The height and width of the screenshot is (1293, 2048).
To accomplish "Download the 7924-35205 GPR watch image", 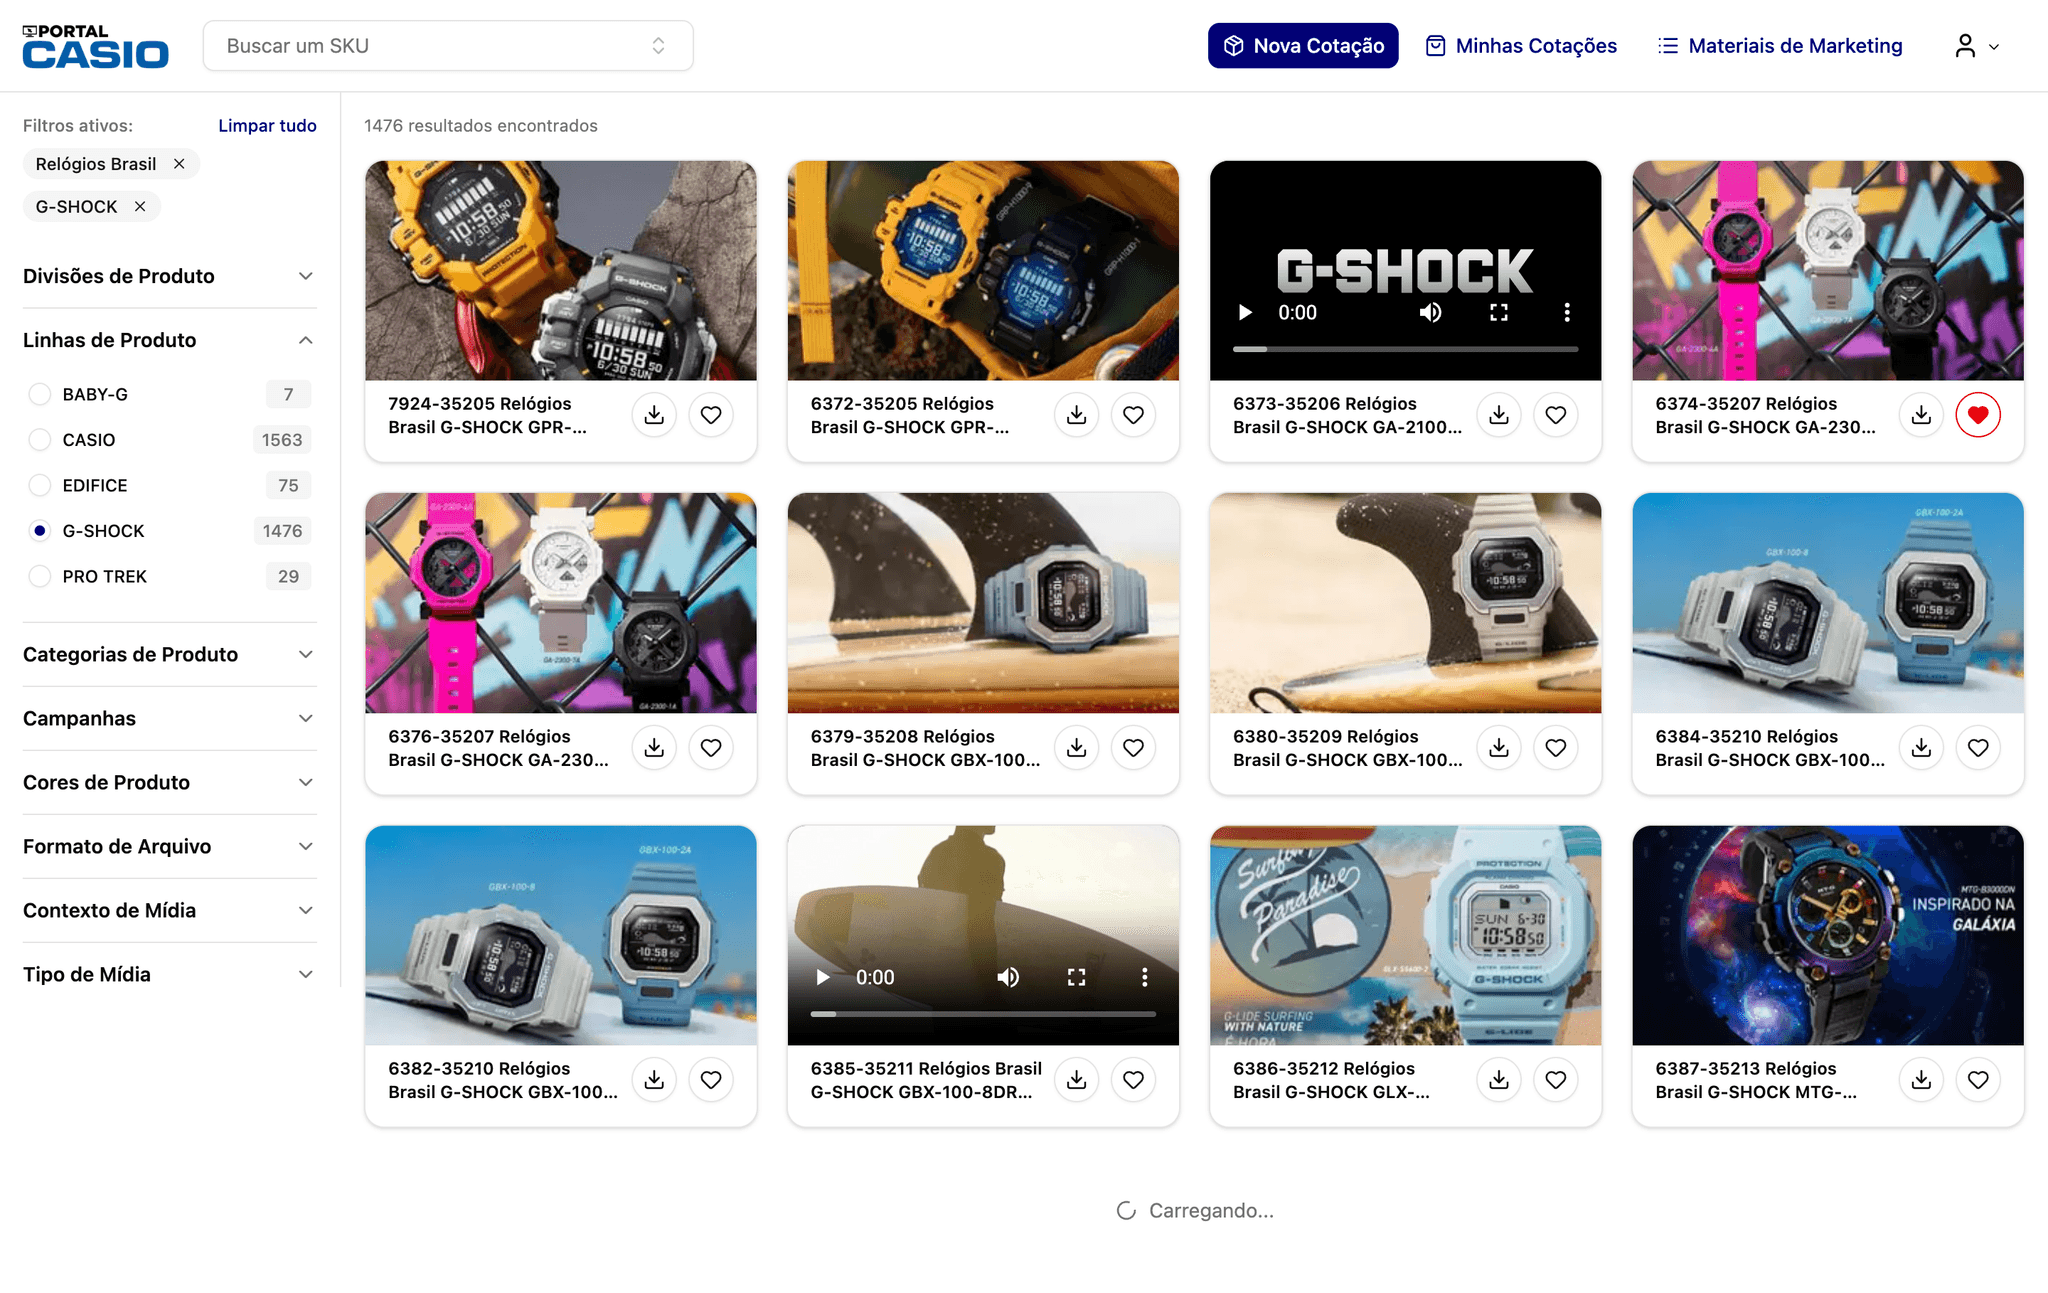I will click(x=654, y=415).
